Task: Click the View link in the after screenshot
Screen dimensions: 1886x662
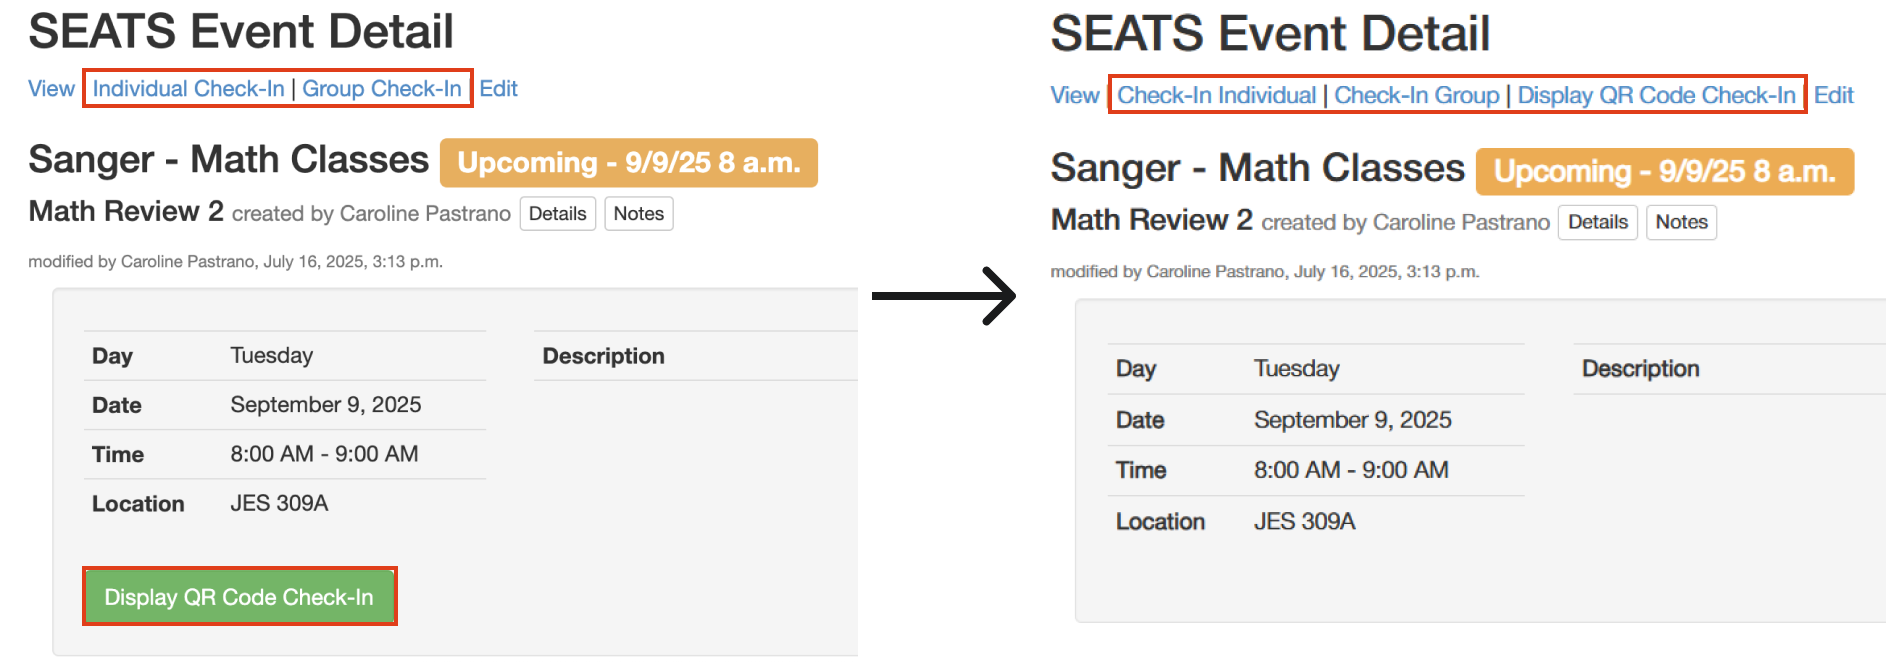Action: click(1074, 96)
